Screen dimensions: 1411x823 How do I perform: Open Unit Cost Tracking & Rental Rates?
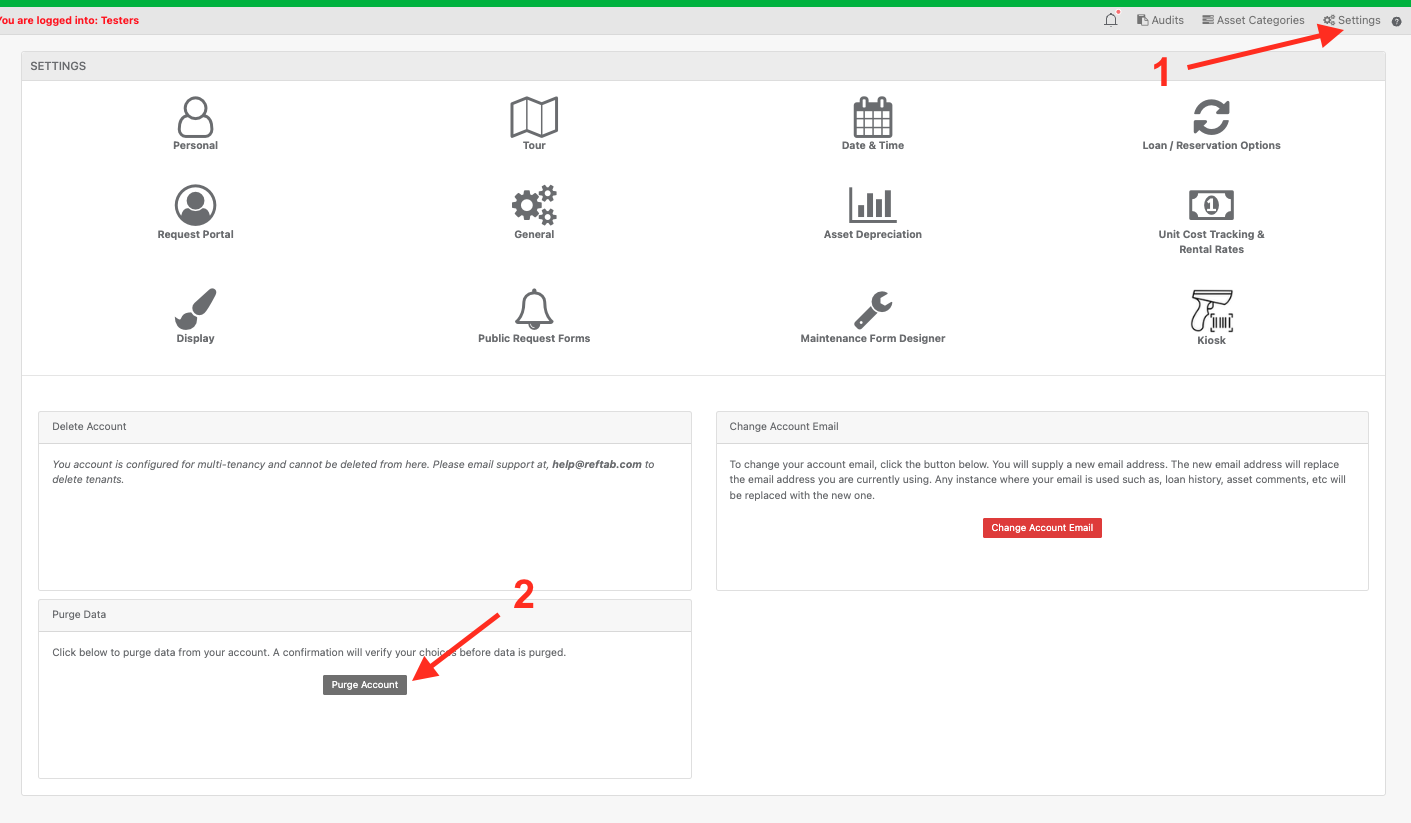(x=1211, y=206)
